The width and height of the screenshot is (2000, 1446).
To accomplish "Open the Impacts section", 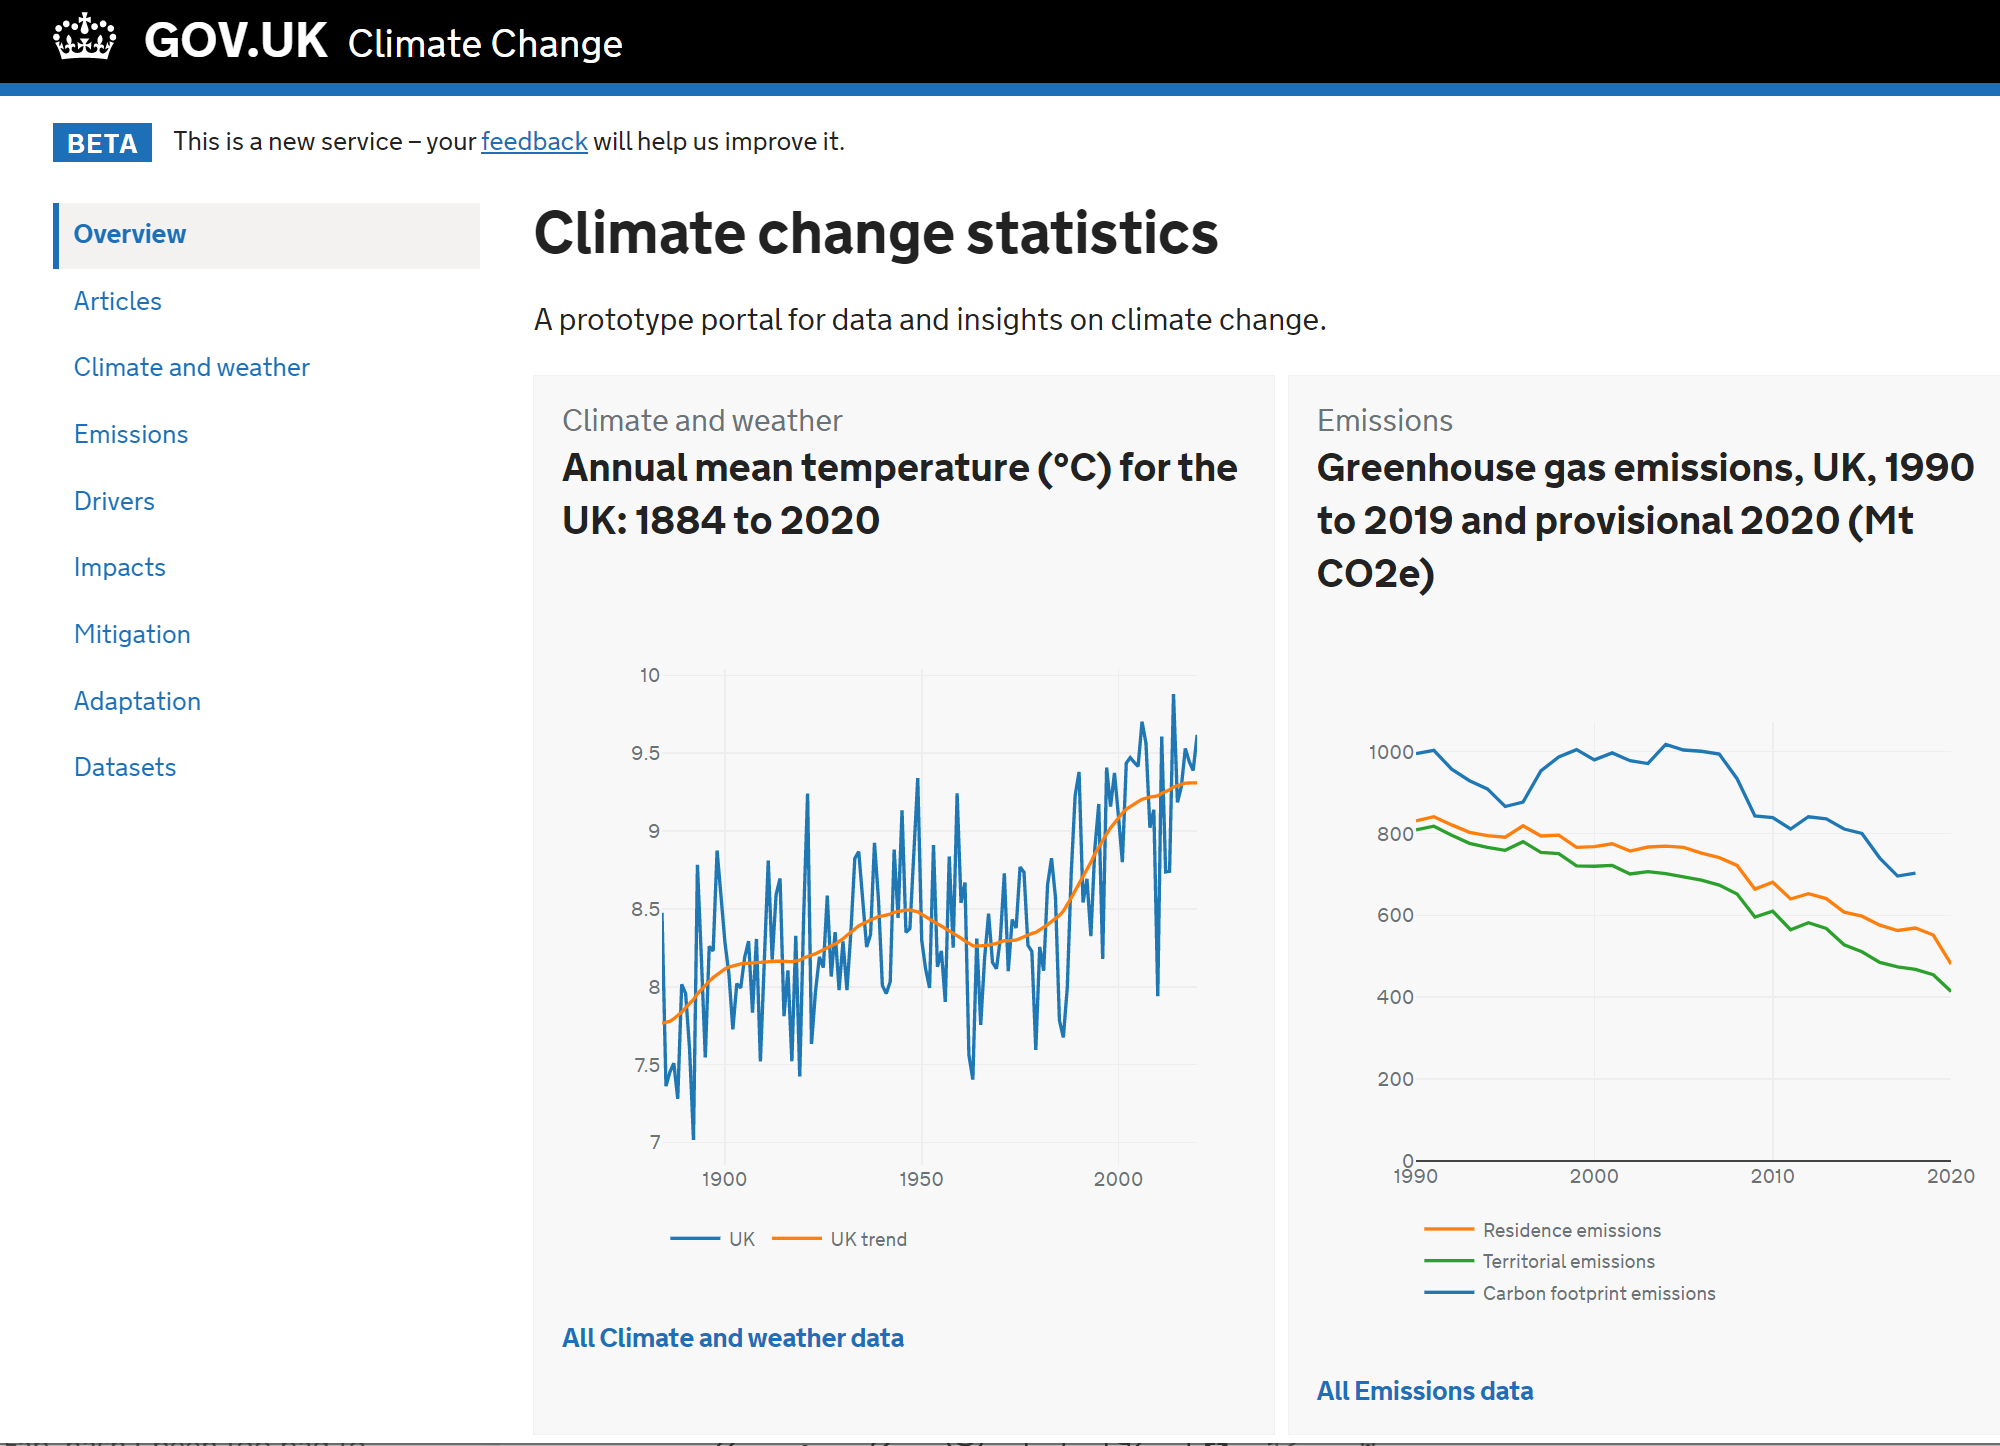I will (x=120, y=568).
